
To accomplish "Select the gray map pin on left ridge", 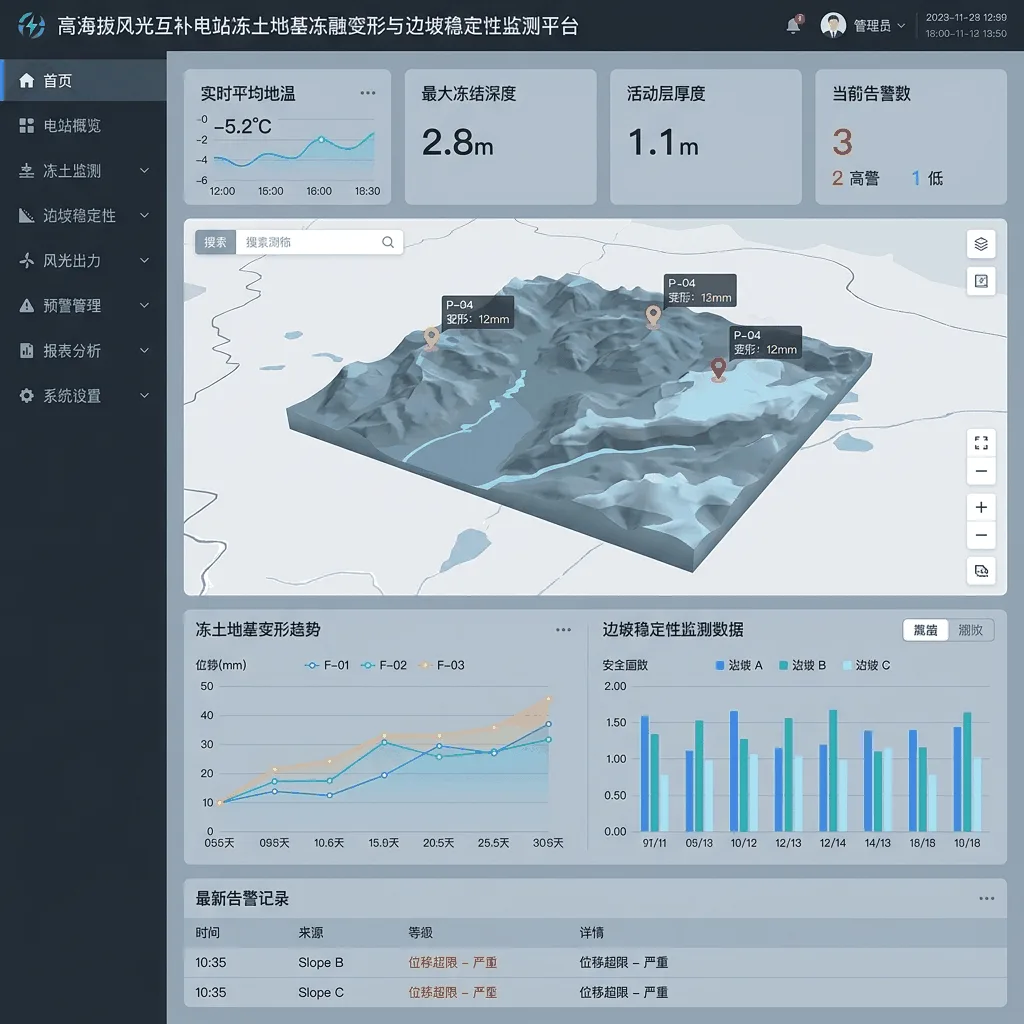I will pos(431,338).
